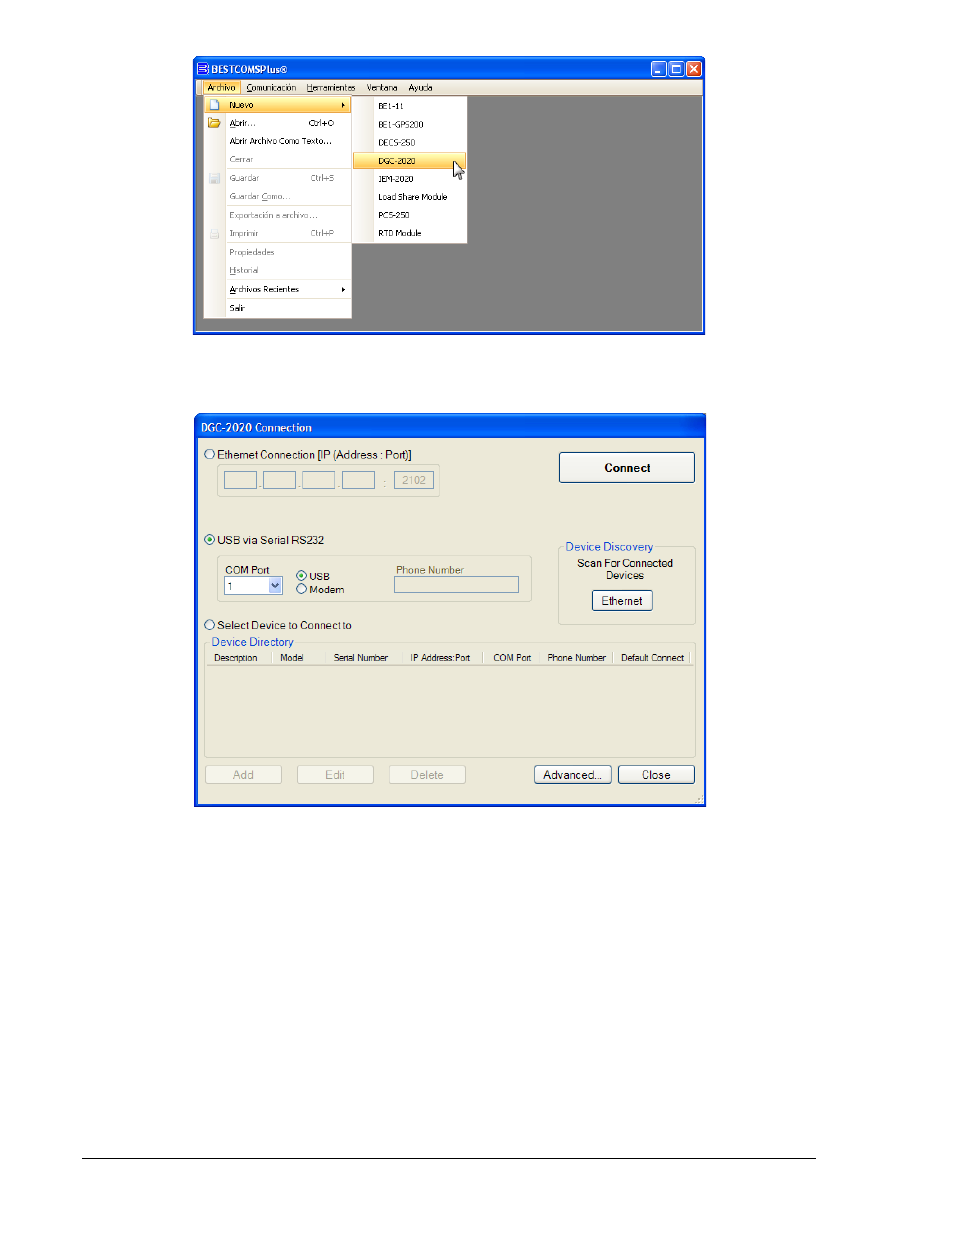Select the USB via Serial RS232 option

tap(210, 540)
